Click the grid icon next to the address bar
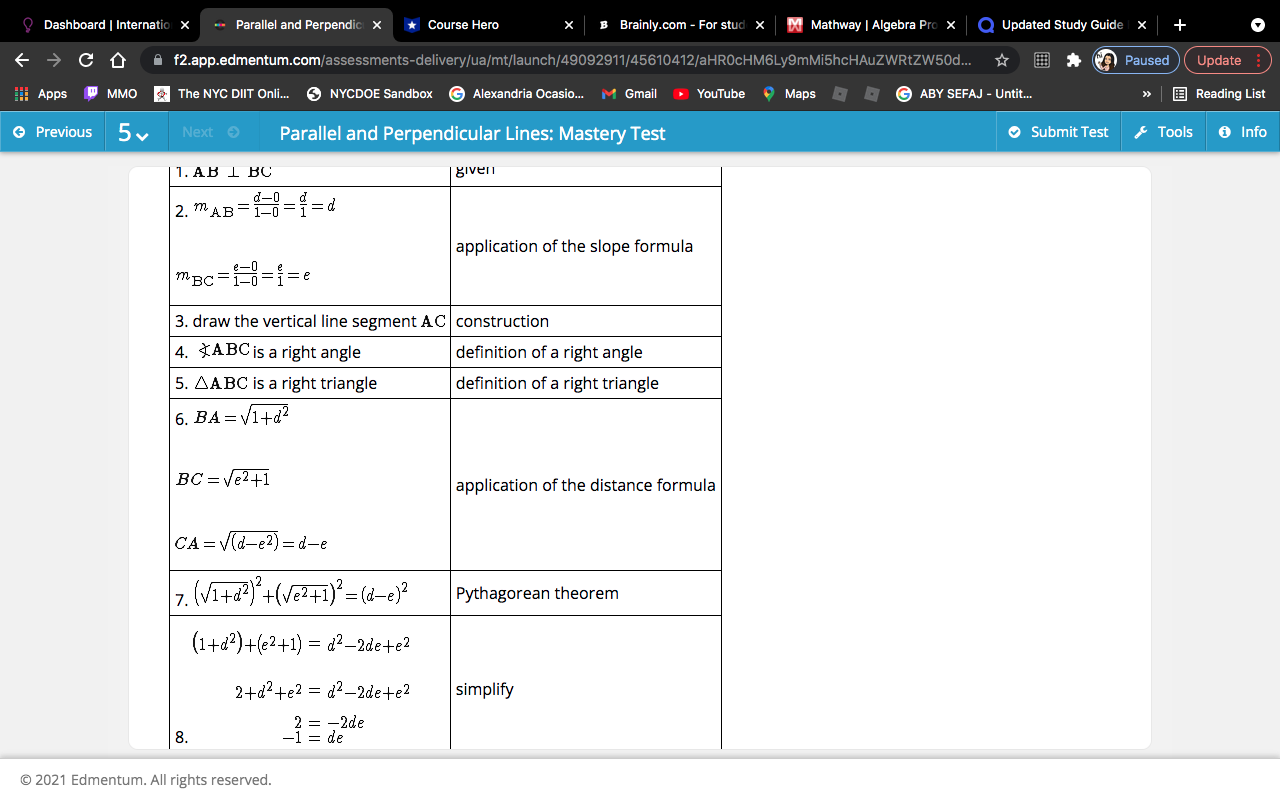This screenshot has width=1280, height=800. (1040, 60)
